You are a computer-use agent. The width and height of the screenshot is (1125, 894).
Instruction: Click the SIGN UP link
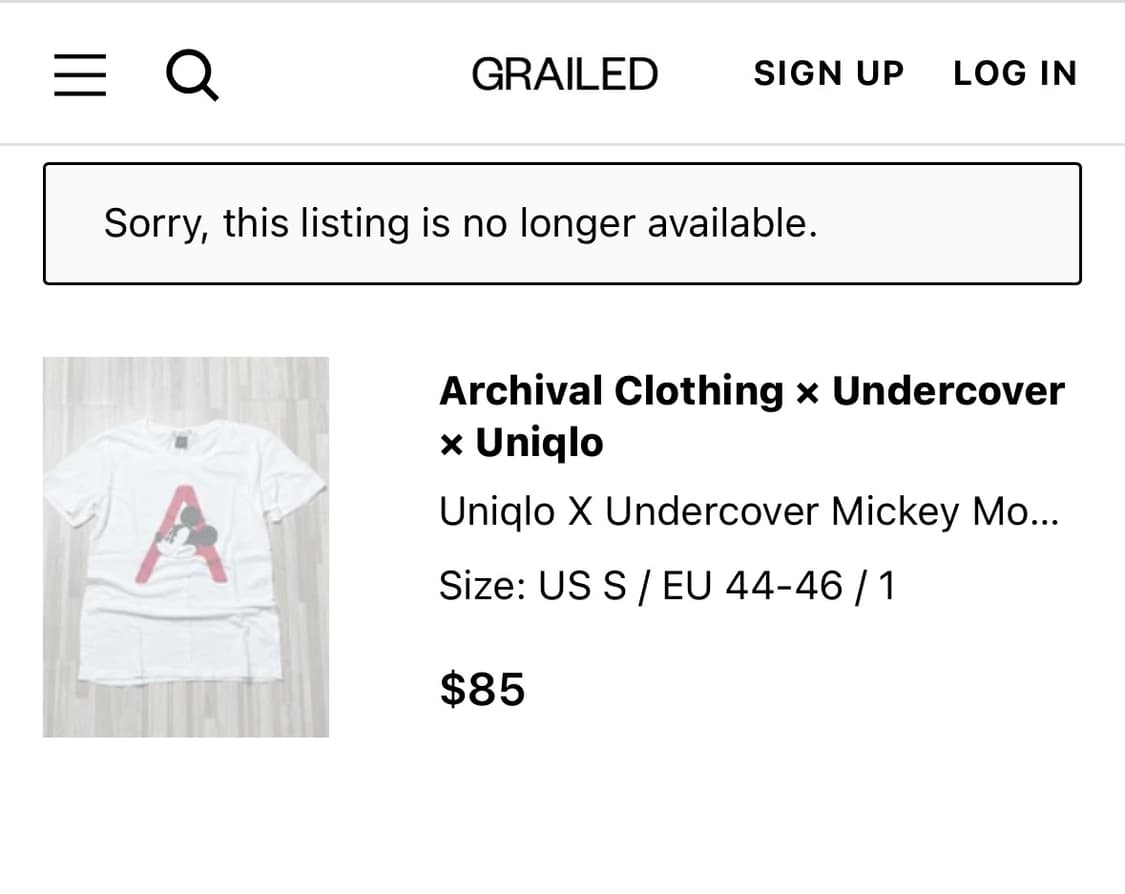point(828,74)
